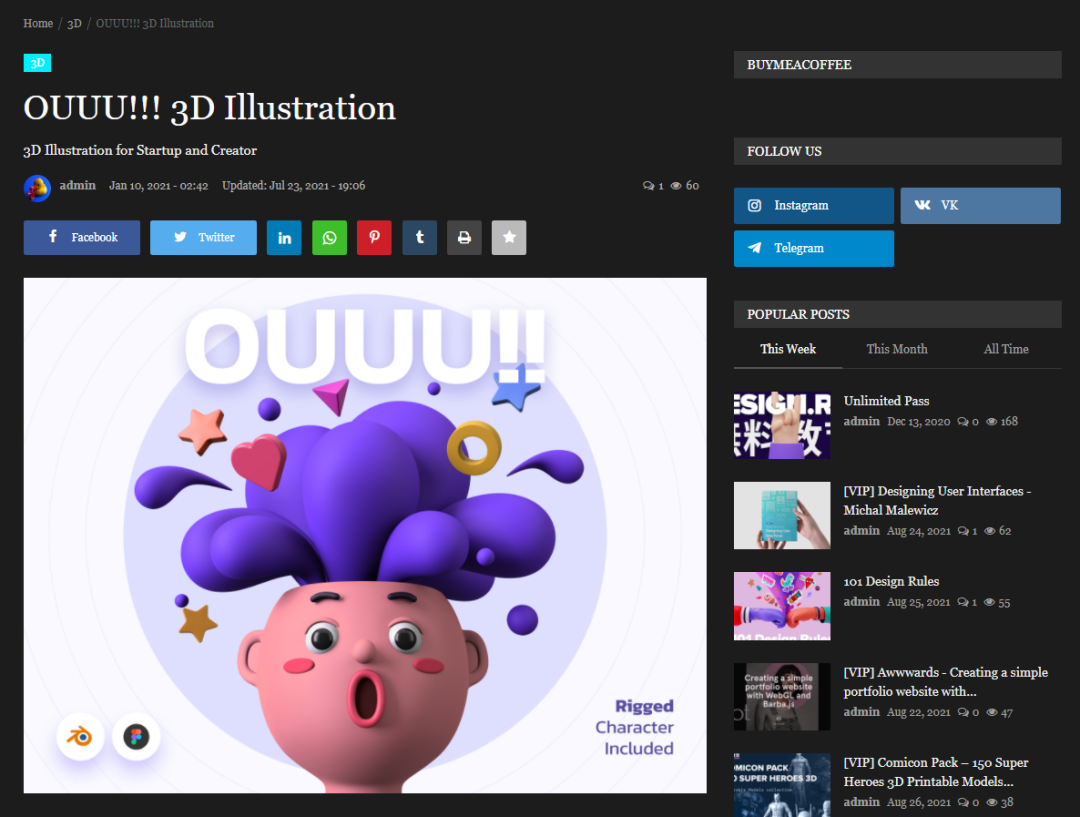Open the Unlimited Pass post
The width and height of the screenshot is (1080, 817).
[886, 401]
